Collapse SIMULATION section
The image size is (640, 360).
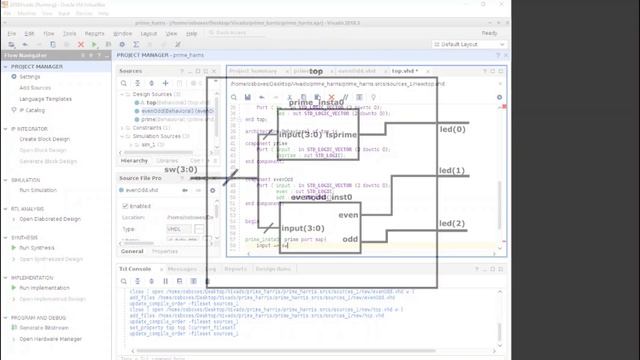tap(6, 180)
